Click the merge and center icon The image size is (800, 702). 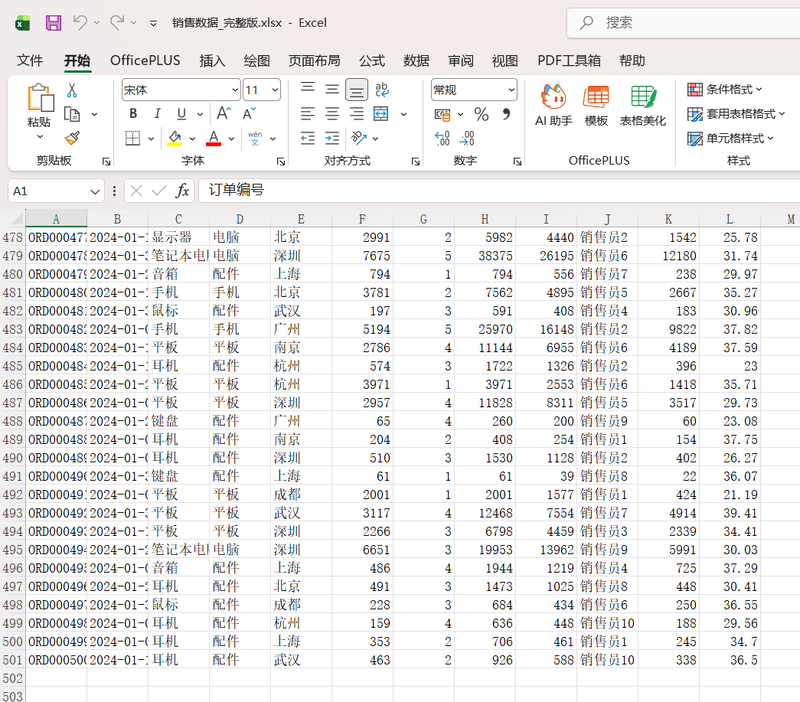[x=381, y=113]
